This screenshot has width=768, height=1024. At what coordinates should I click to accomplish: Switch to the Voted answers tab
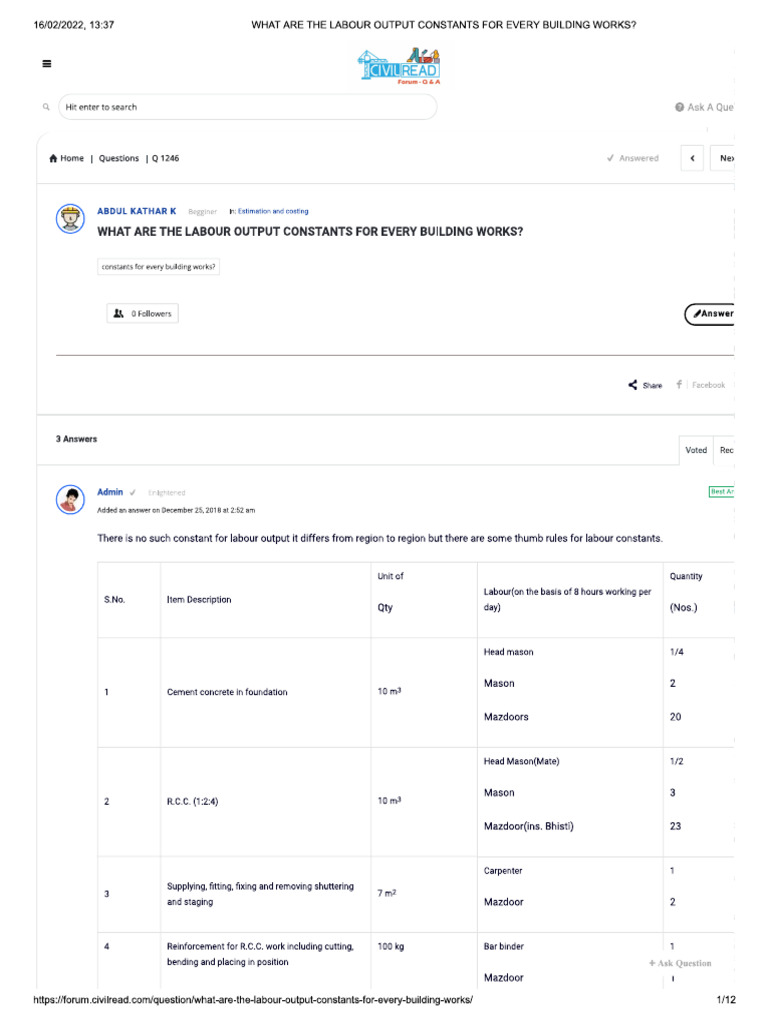click(x=695, y=450)
